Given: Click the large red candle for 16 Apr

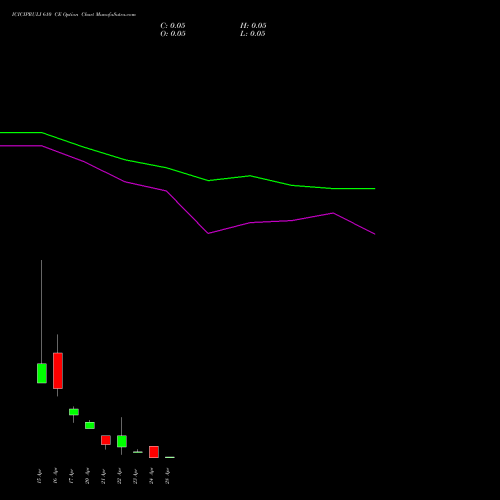Looking at the screenshot, I should [58, 371].
